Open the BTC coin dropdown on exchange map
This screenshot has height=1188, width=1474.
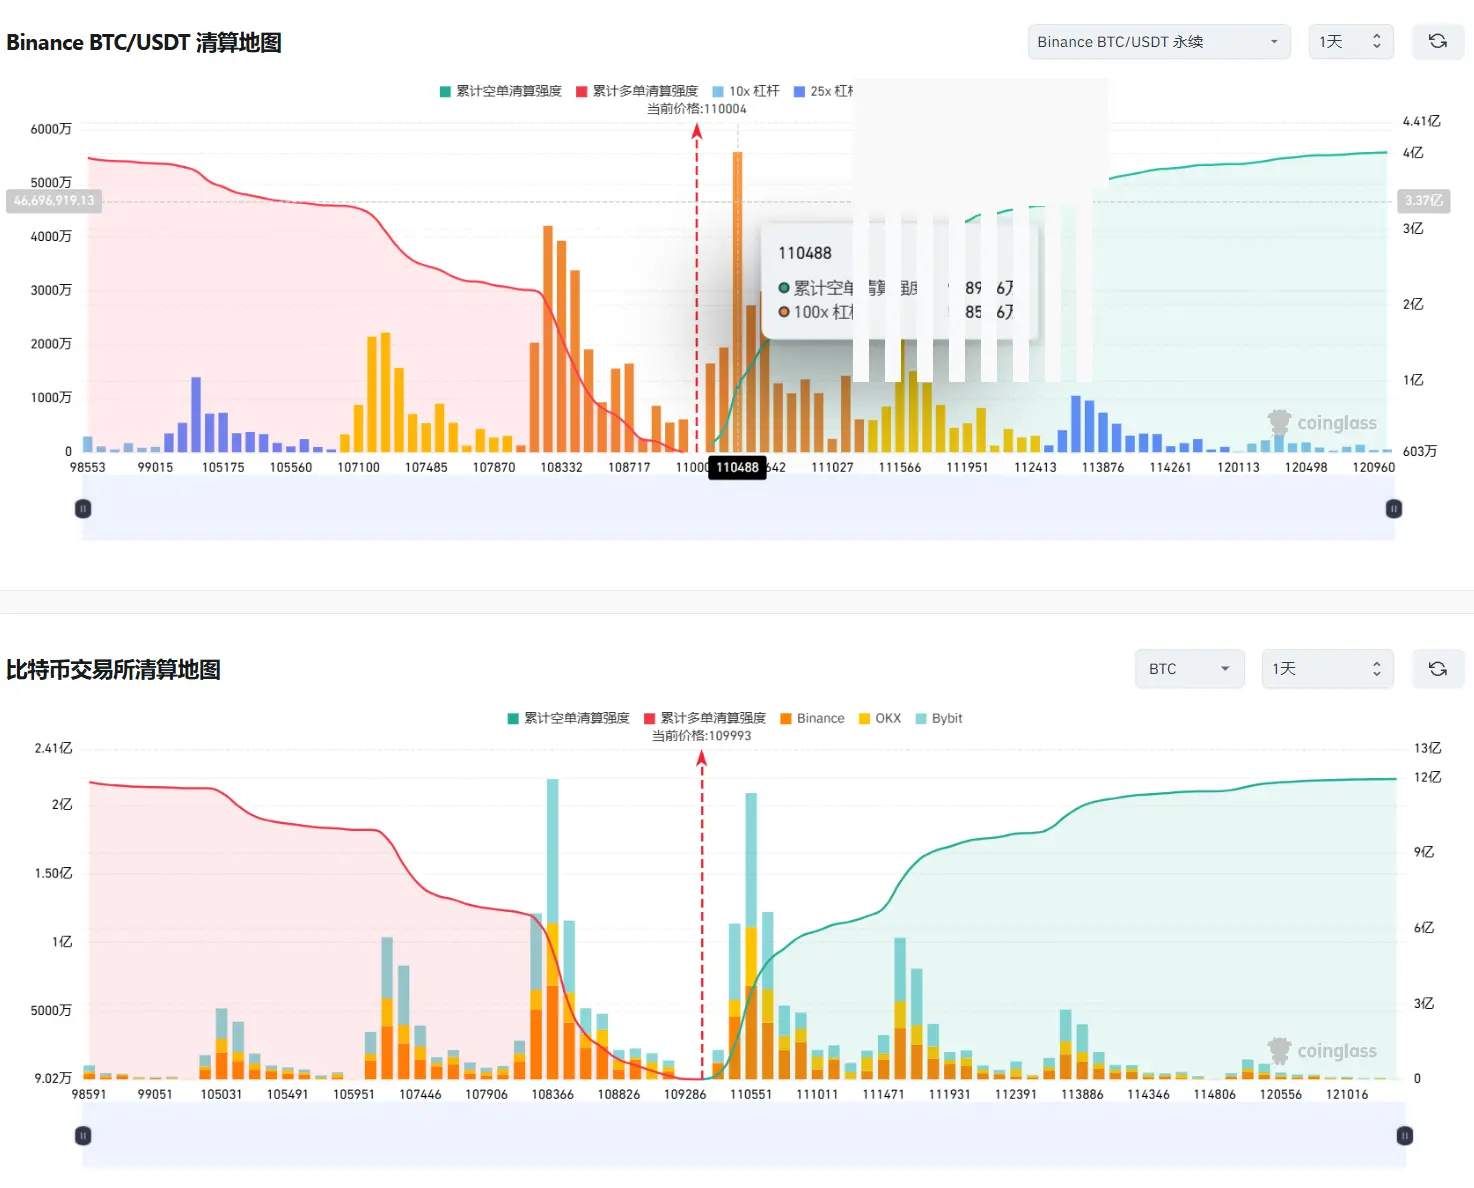1190,669
